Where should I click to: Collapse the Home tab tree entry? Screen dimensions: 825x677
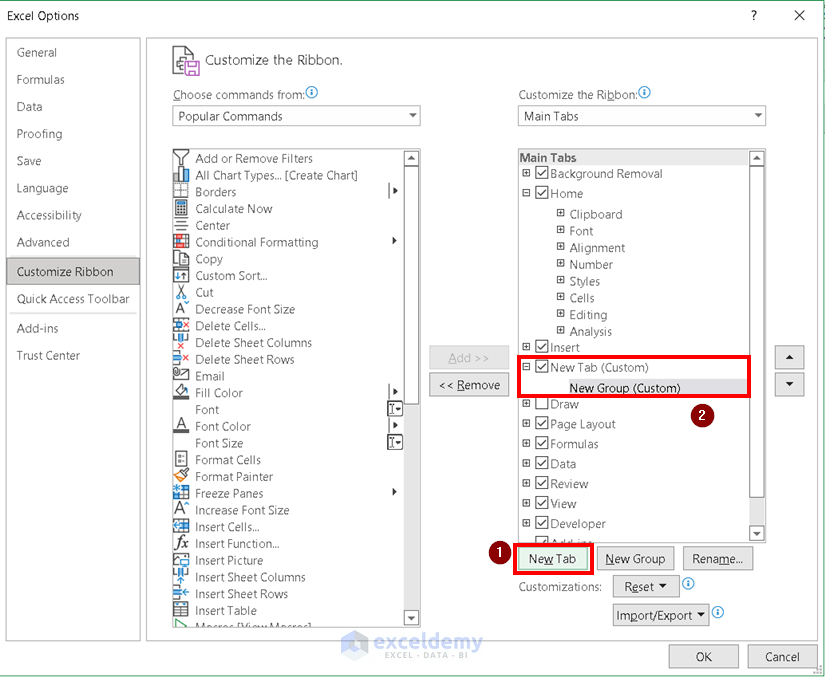[524, 193]
